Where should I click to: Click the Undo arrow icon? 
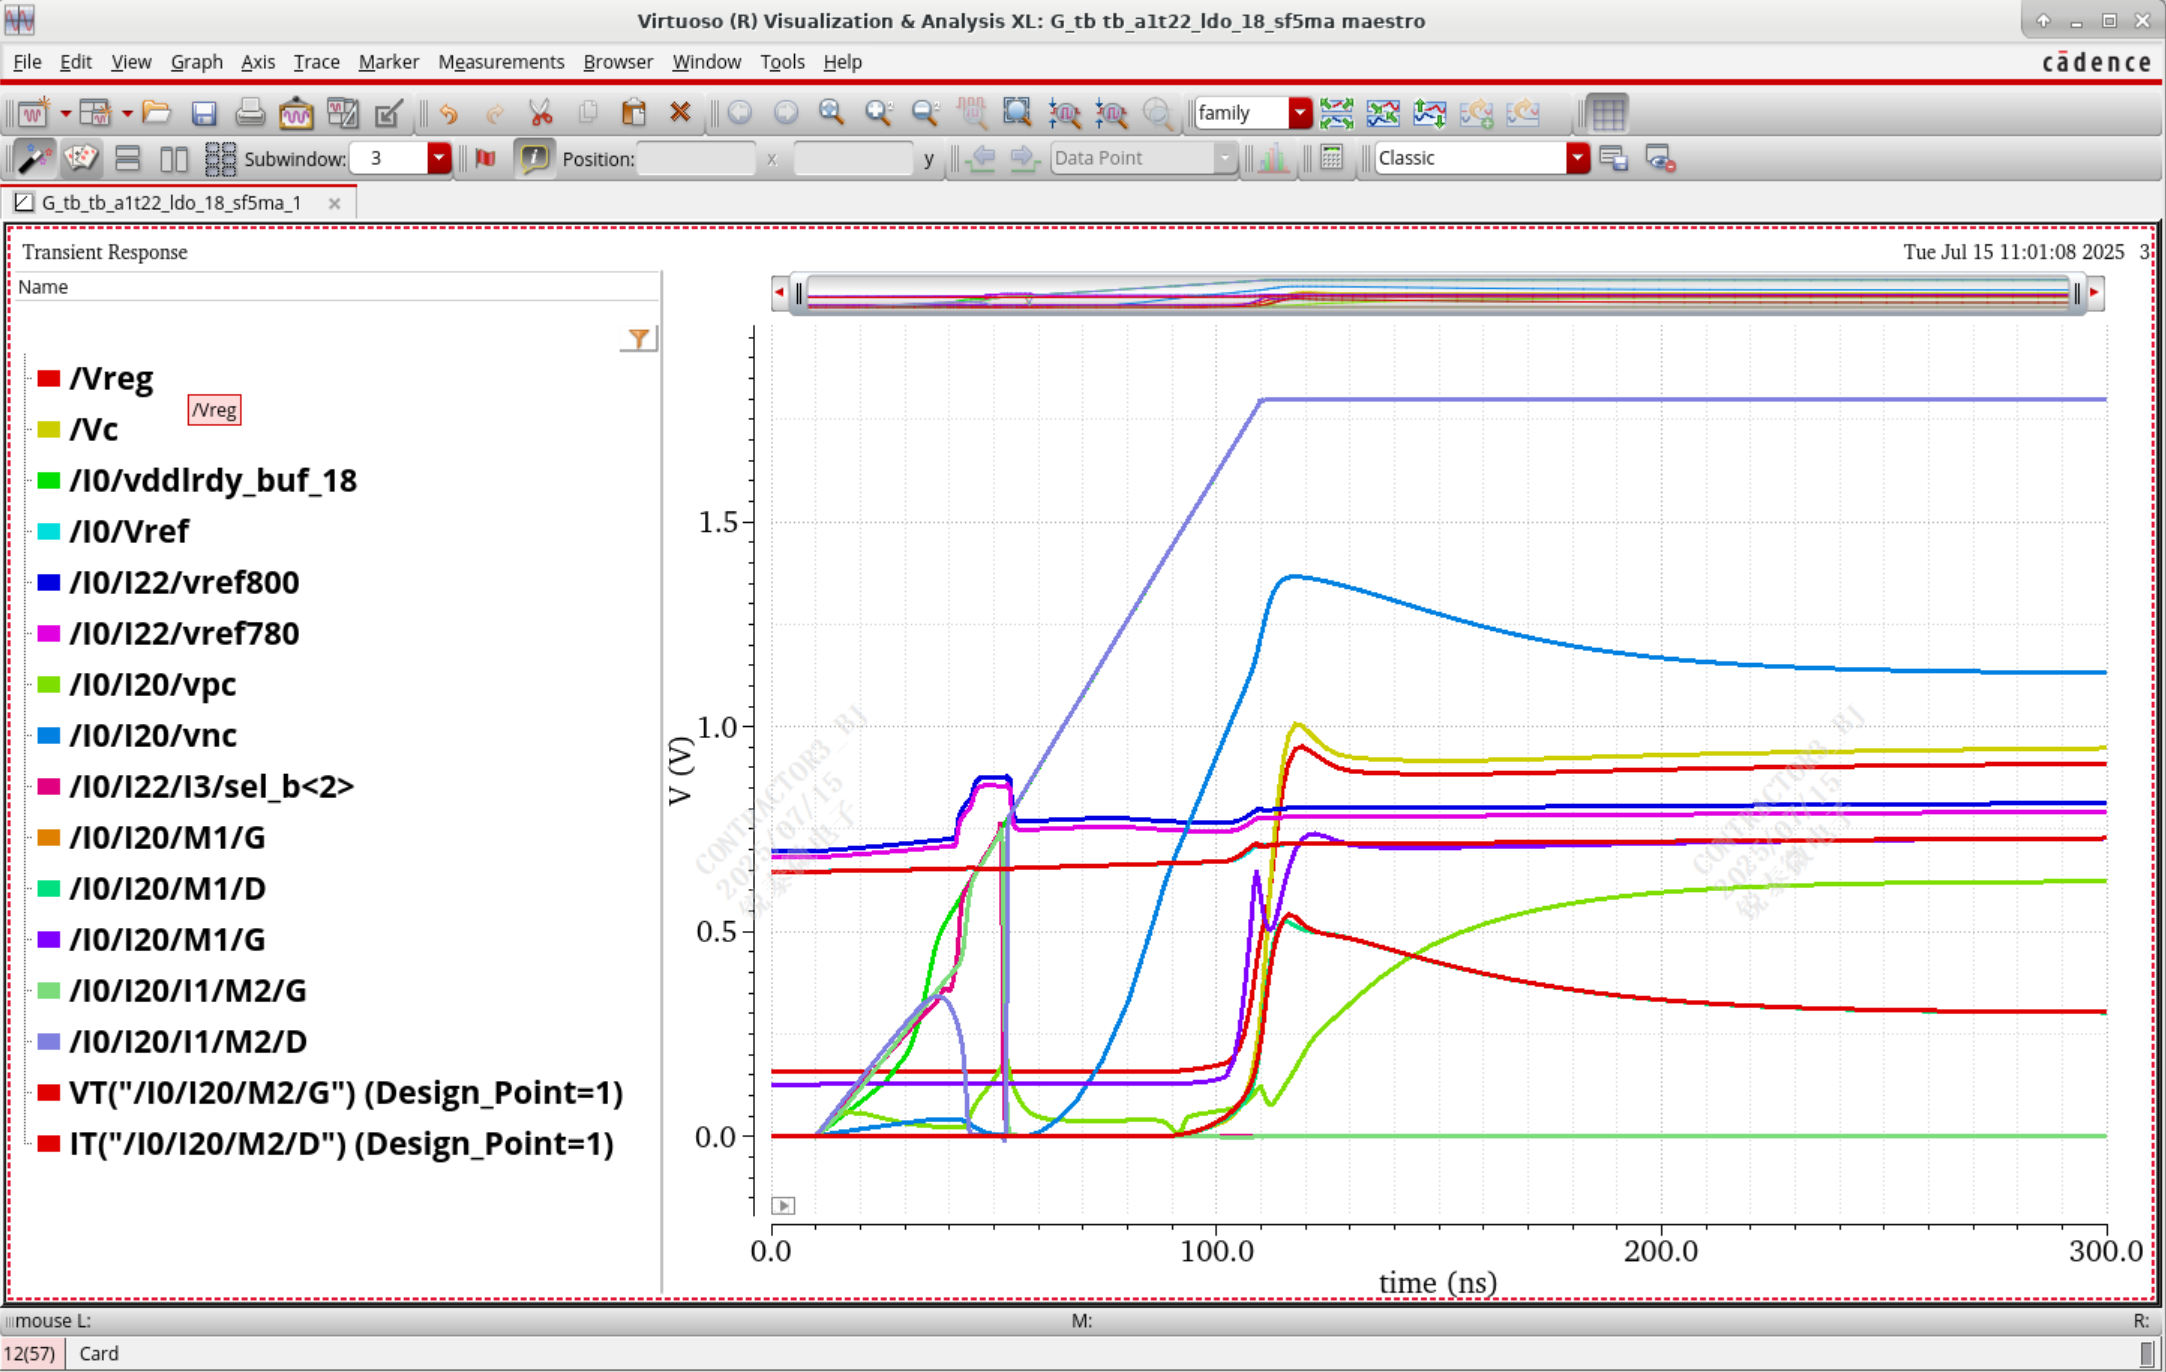448,113
